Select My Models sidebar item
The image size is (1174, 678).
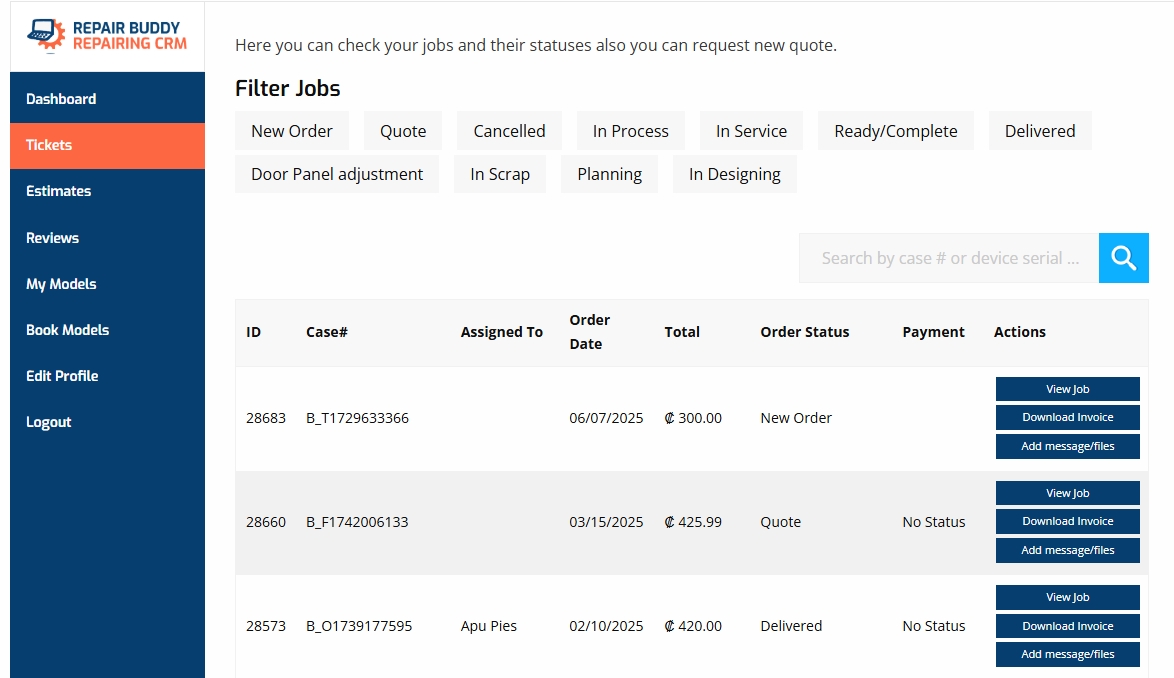[61, 284]
